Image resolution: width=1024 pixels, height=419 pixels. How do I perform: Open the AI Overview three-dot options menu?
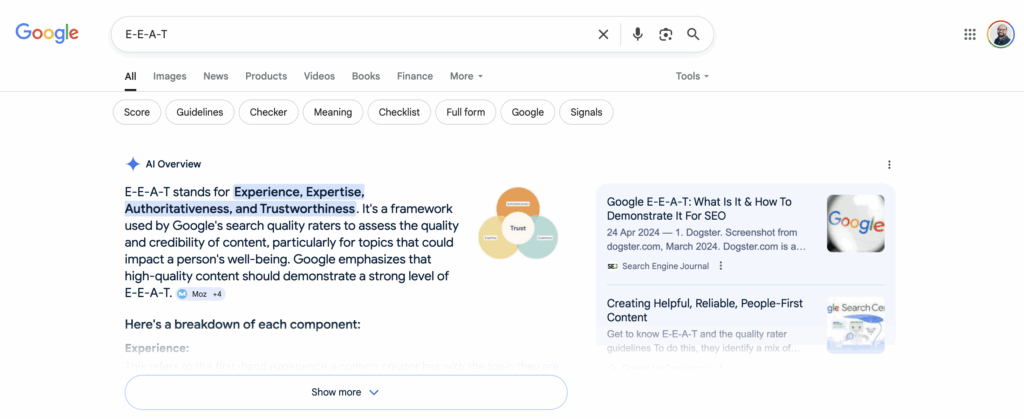tap(889, 164)
